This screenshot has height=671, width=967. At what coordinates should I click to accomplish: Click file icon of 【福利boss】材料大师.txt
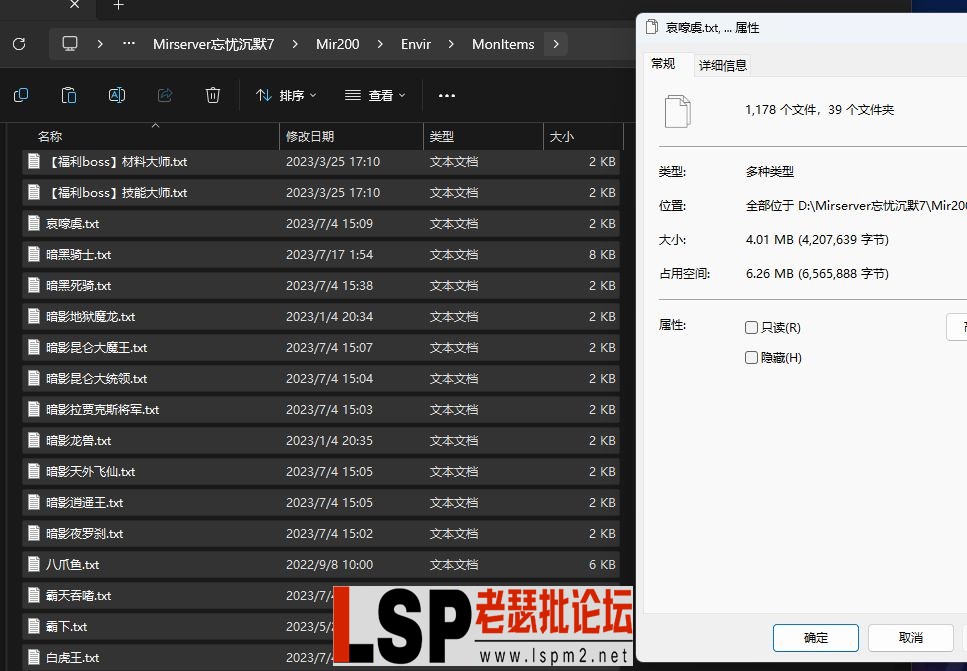34,161
